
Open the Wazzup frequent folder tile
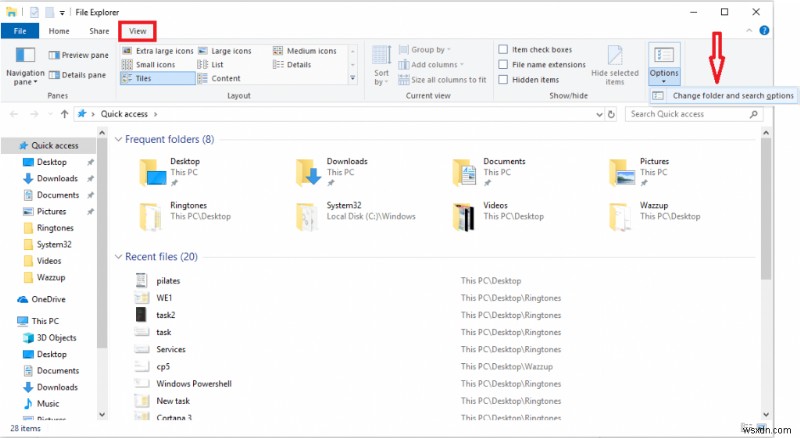[x=654, y=216]
